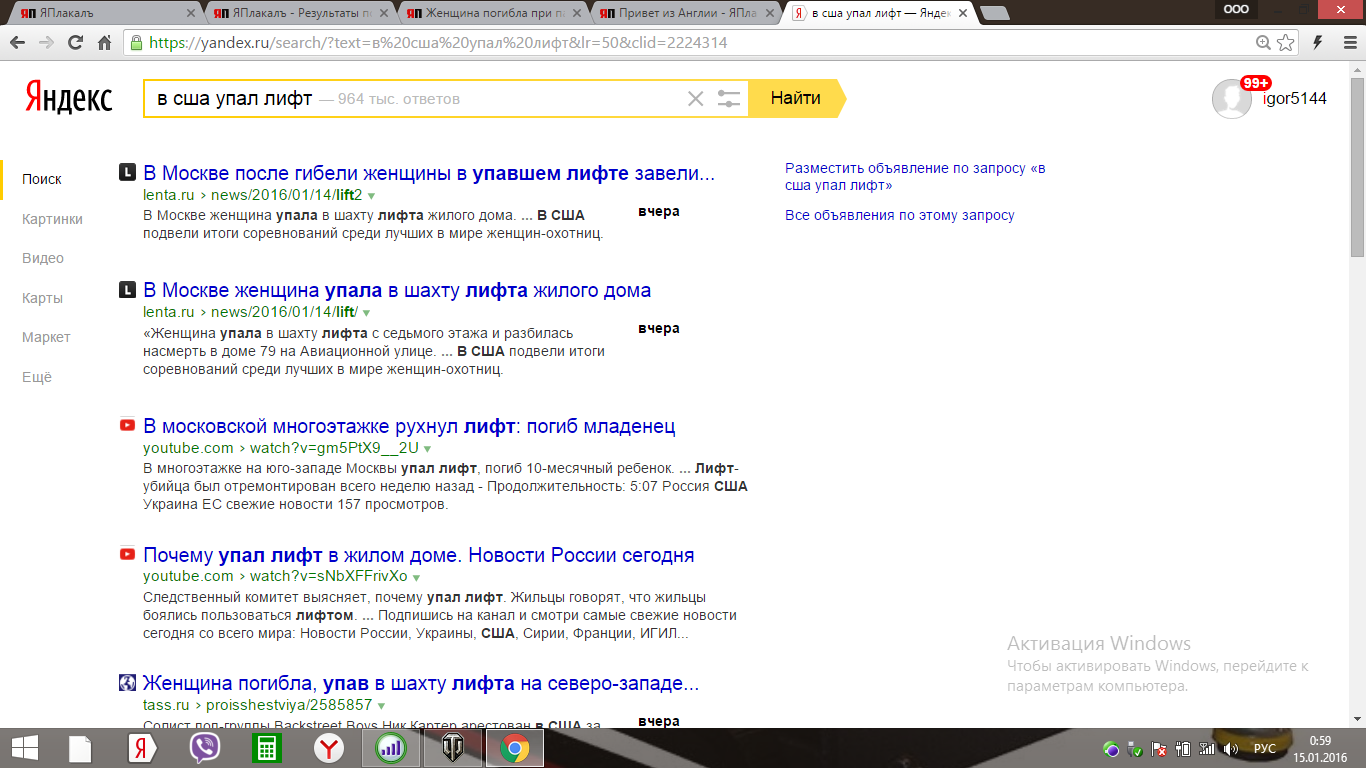Viewport: 1366px width, 768px height.
Task: Switch to the first ЯПлакалъ tab
Action: (x=105, y=13)
